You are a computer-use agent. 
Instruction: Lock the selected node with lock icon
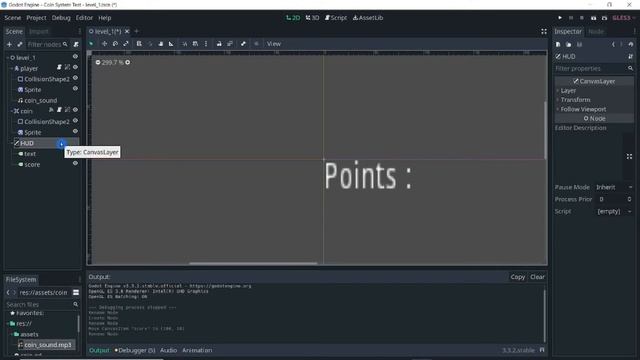pos(219,44)
